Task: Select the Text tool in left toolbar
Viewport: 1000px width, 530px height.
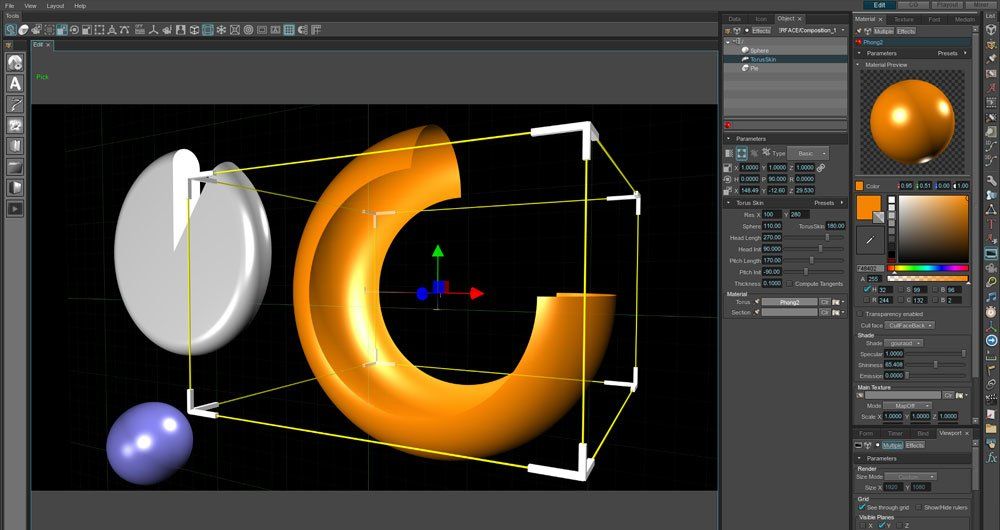Action: point(15,84)
